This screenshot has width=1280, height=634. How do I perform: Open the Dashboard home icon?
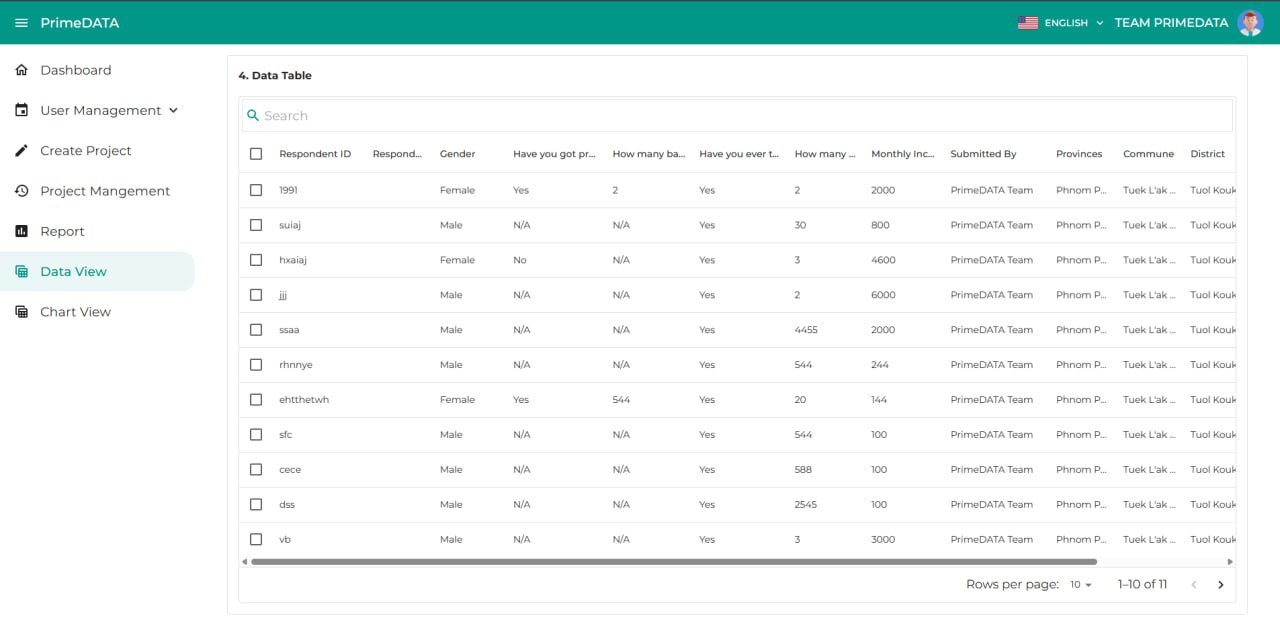(21, 70)
